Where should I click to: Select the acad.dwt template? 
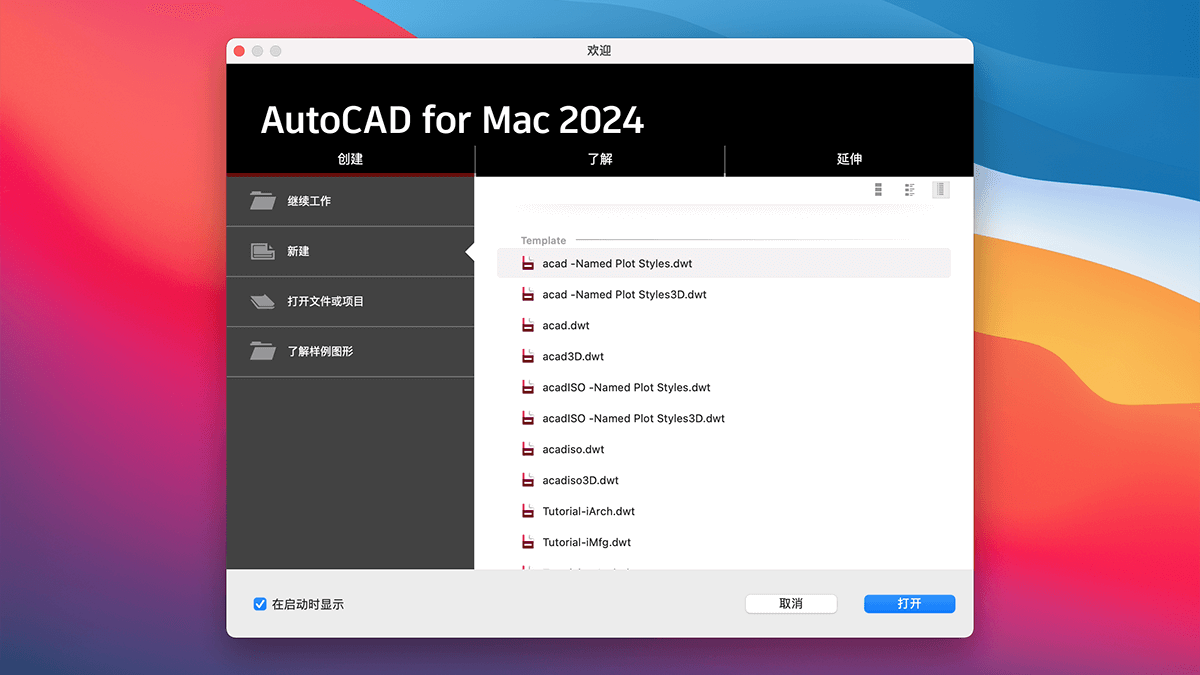click(724, 326)
